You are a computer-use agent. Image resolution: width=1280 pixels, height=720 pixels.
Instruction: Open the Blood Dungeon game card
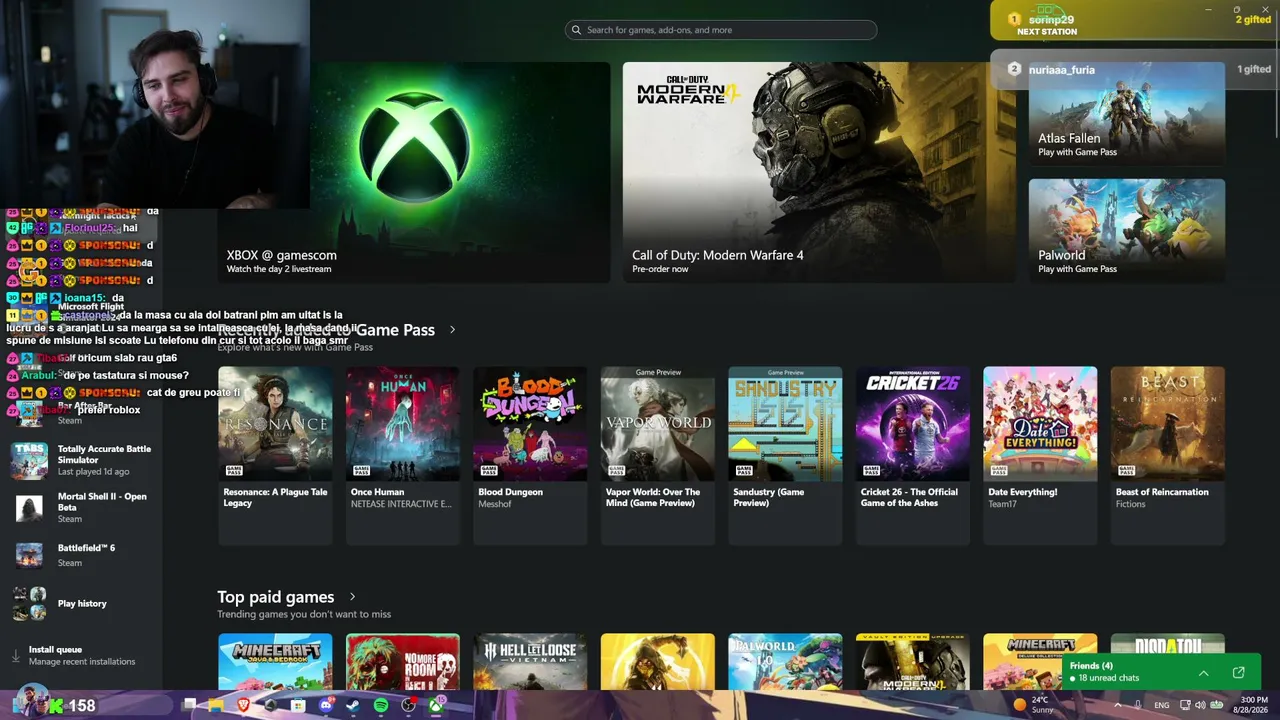tap(530, 455)
